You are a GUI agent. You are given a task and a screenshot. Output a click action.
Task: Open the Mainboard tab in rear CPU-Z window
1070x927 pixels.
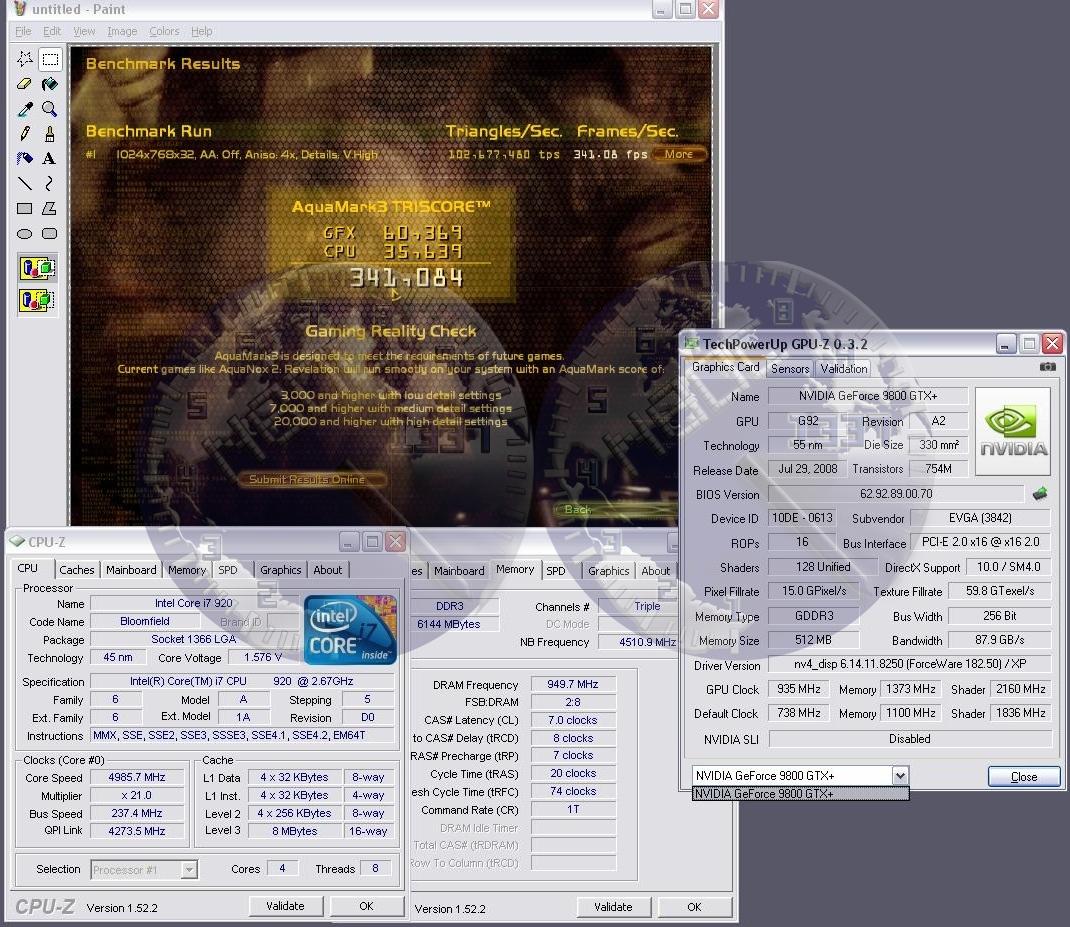pos(459,571)
